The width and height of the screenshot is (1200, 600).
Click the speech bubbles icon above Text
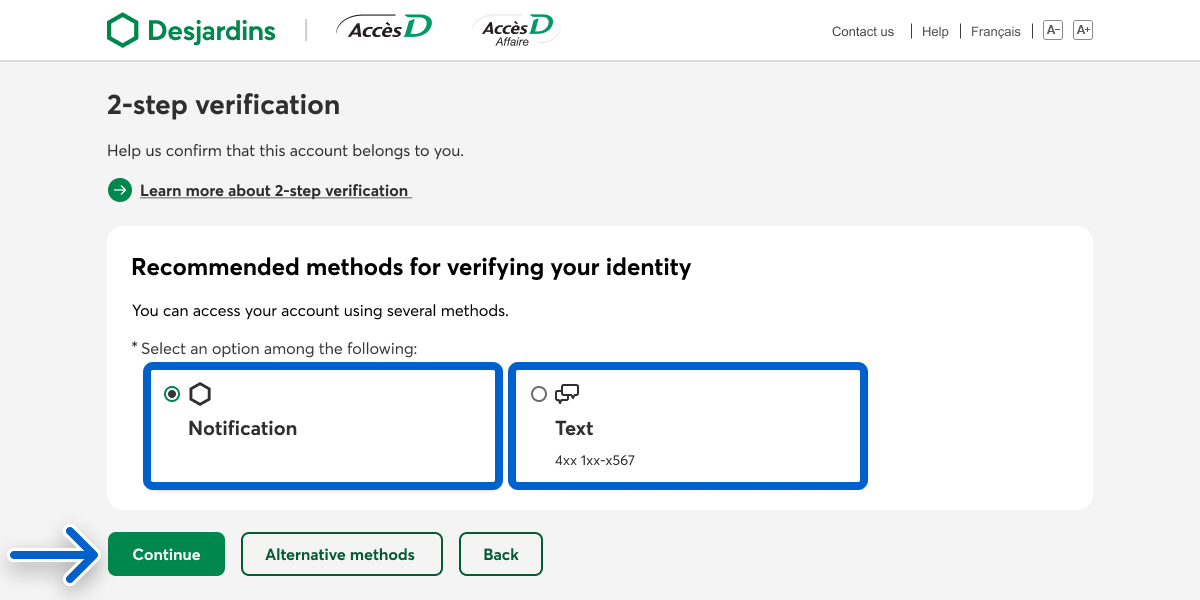tap(567, 394)
